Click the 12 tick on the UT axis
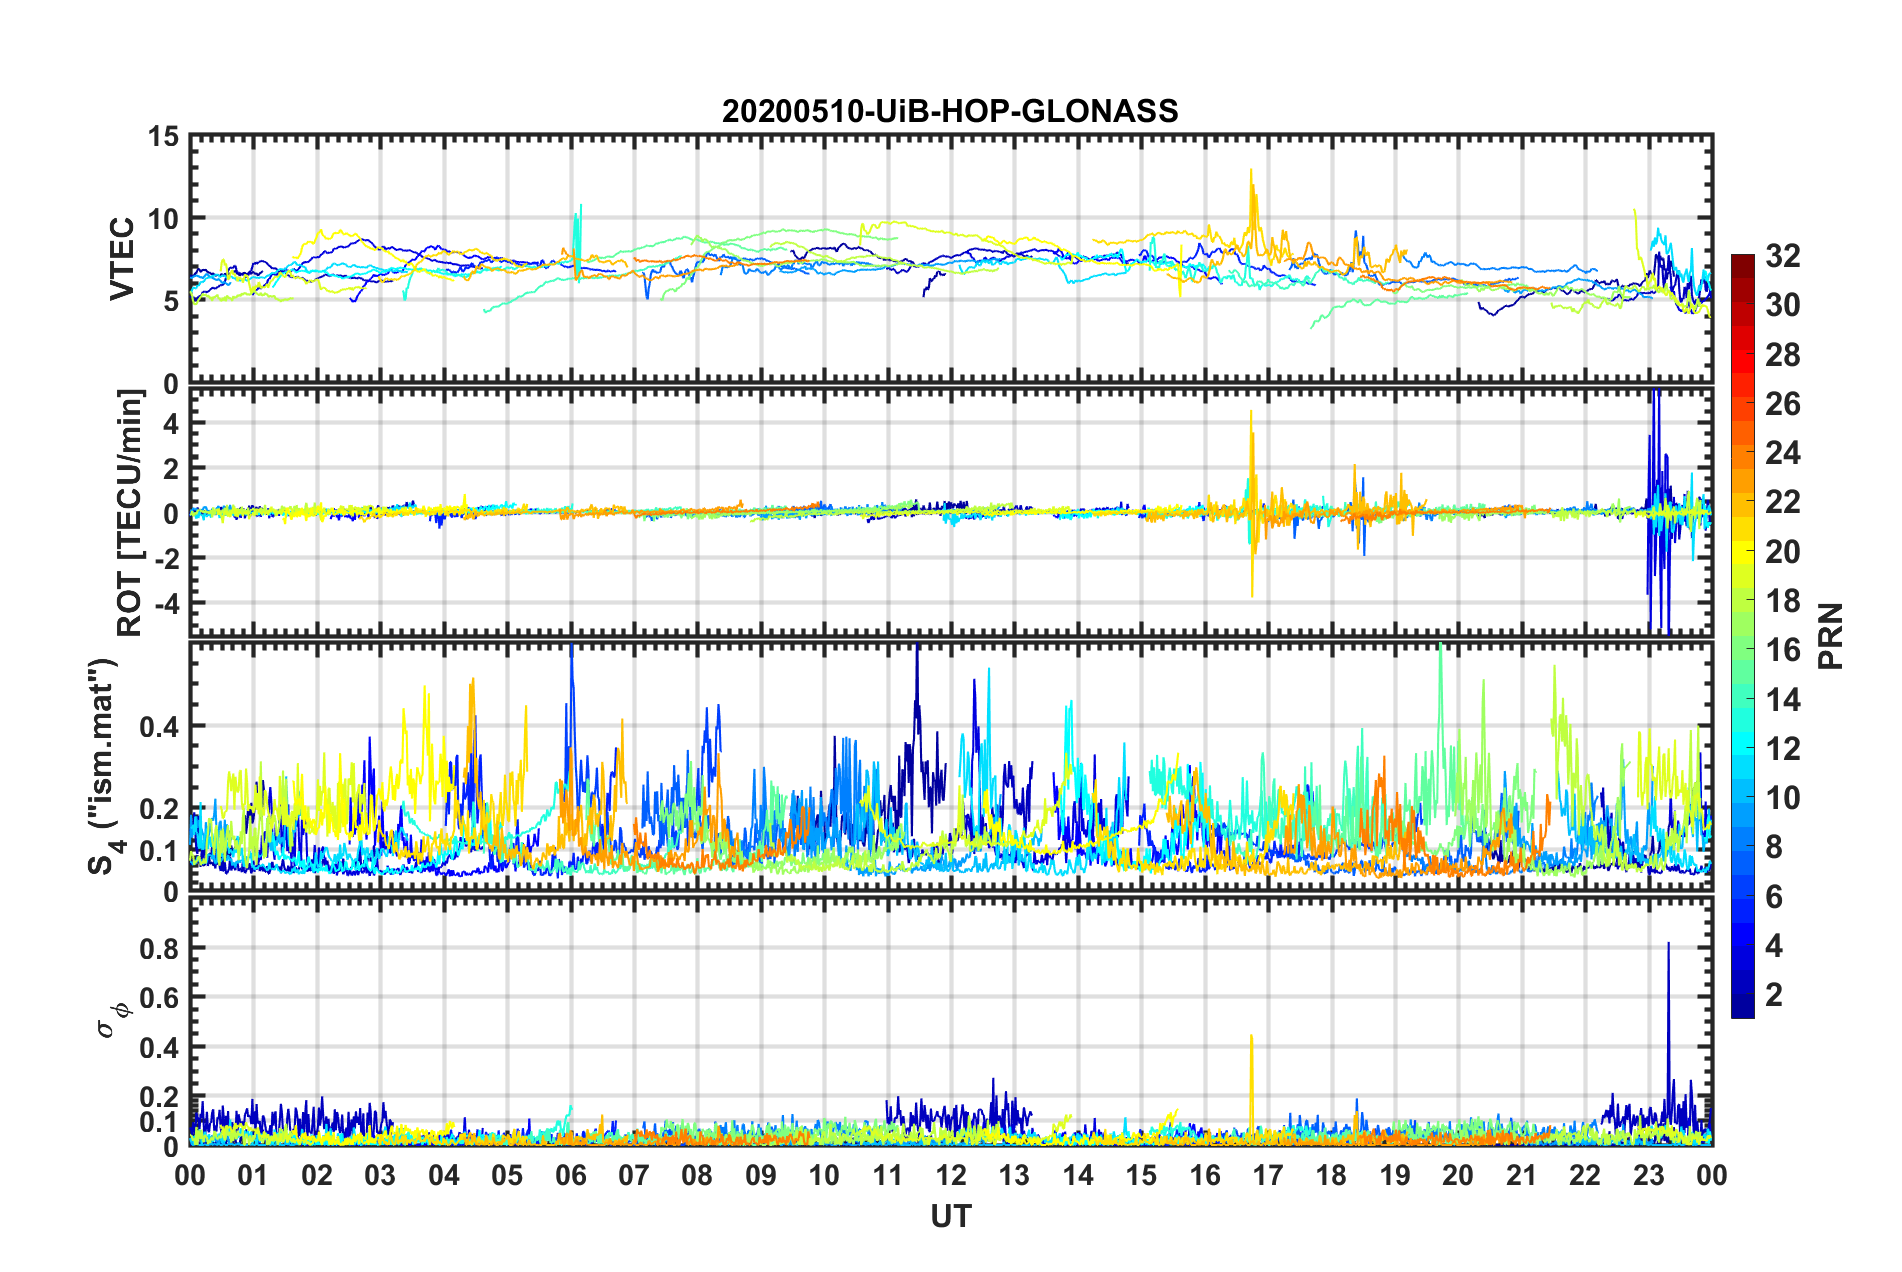This screenshot has width=1902, height=1272. (x=951, y=1175)
